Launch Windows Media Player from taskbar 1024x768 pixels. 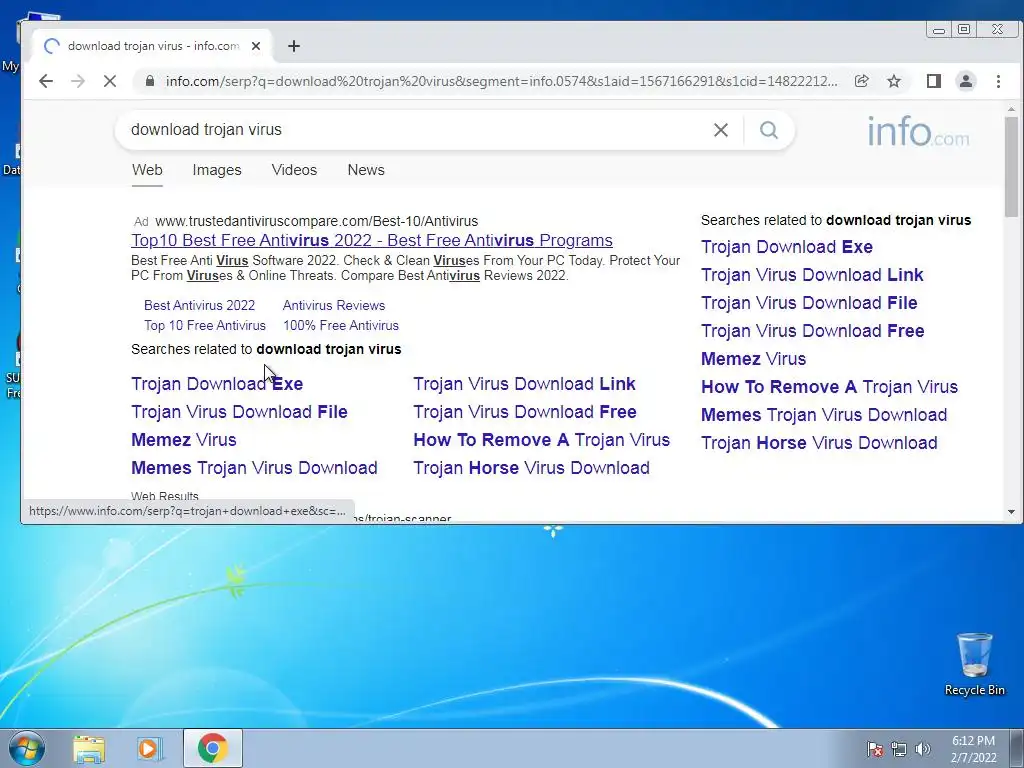[x=150, y=749]
